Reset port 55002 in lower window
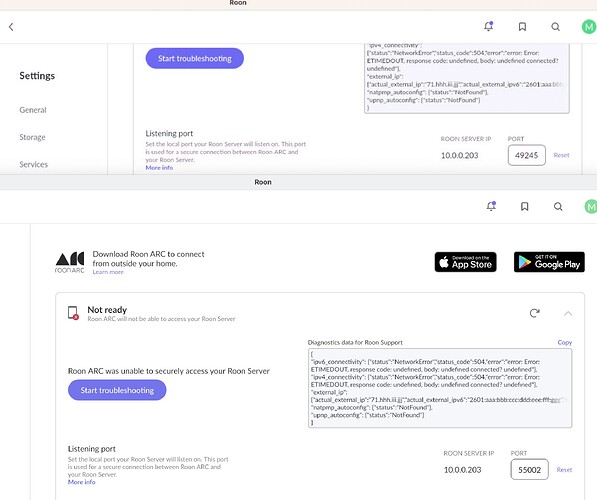 tap(564, 470)
